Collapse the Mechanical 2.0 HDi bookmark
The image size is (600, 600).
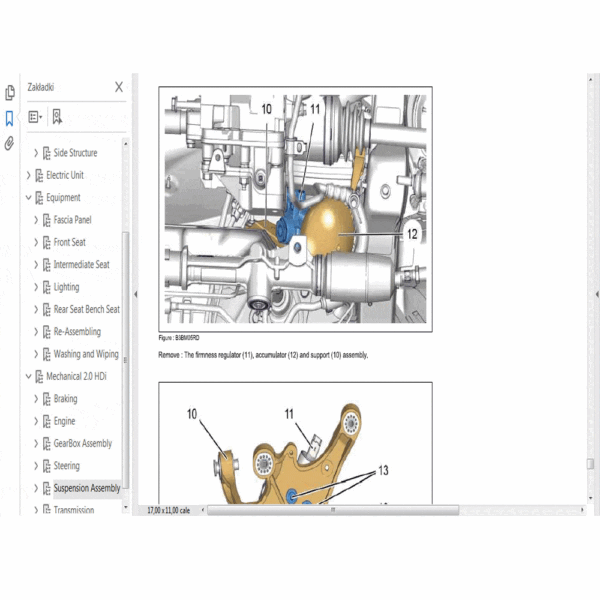pos(28,377)
